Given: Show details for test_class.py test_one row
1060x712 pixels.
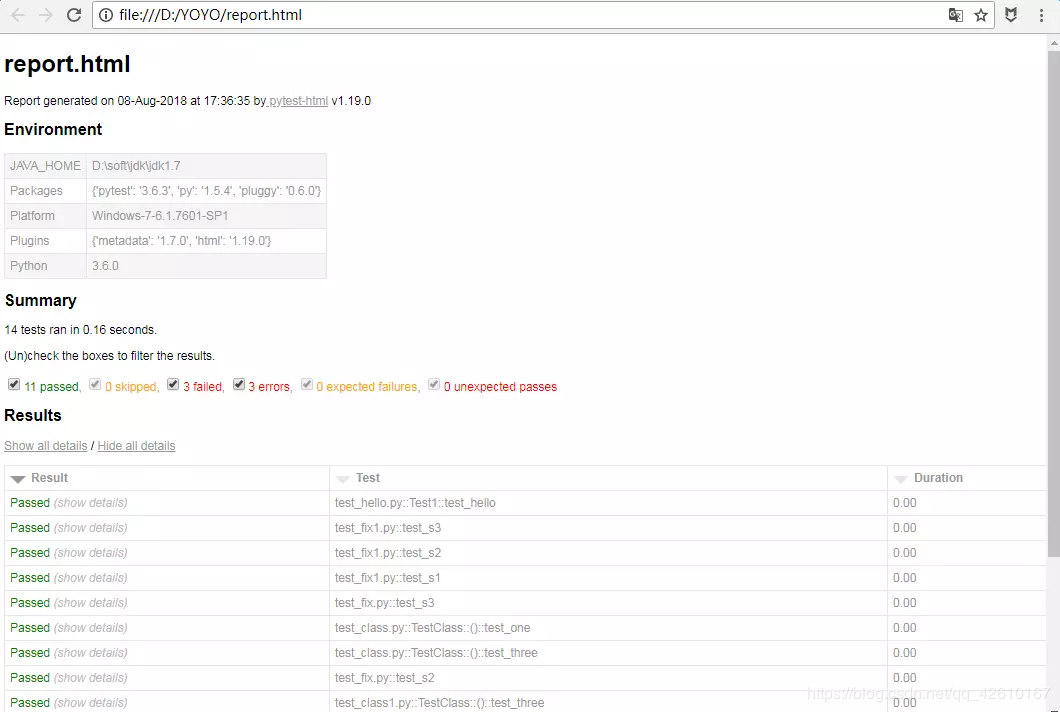Looking at the screenshot, I should (x=91, y=628).
